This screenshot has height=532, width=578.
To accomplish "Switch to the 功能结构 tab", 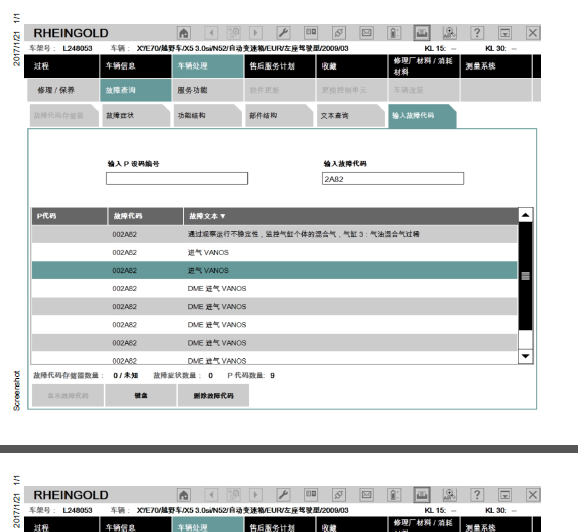I will (x=208, y=116).
